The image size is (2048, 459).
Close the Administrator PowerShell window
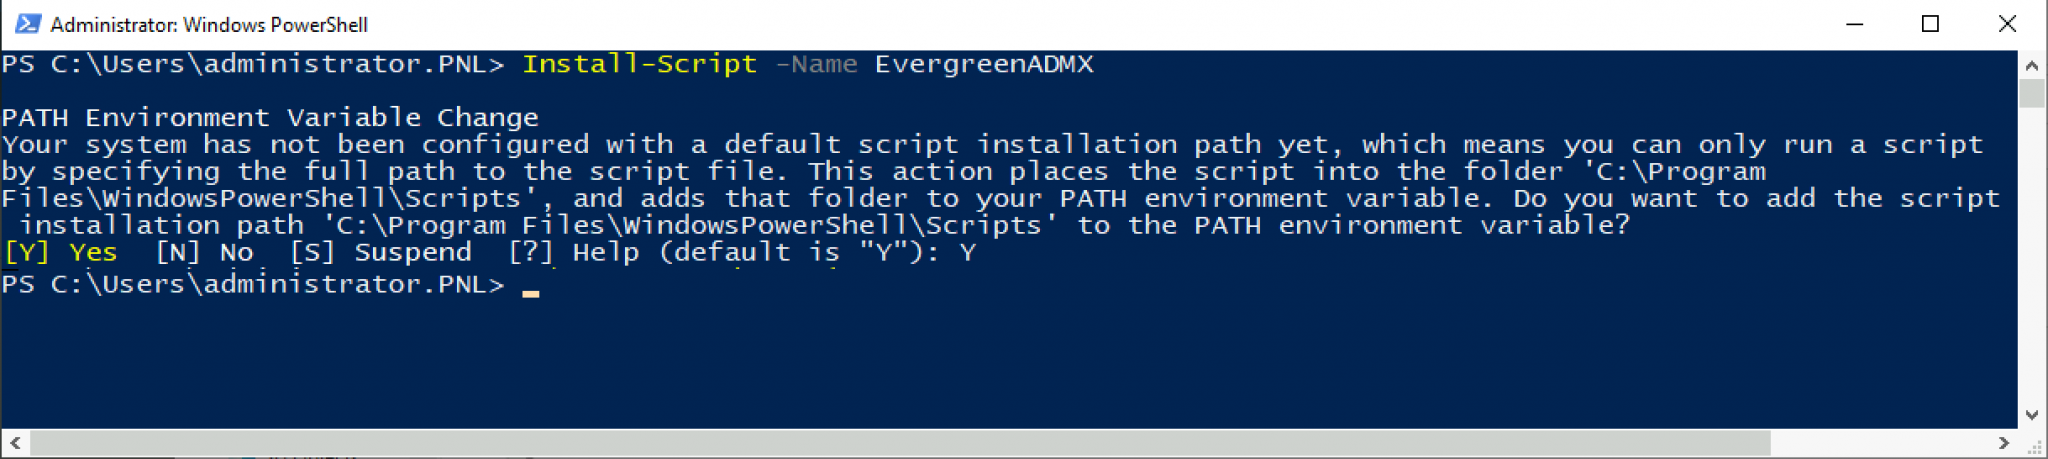tap(2006, 24)
